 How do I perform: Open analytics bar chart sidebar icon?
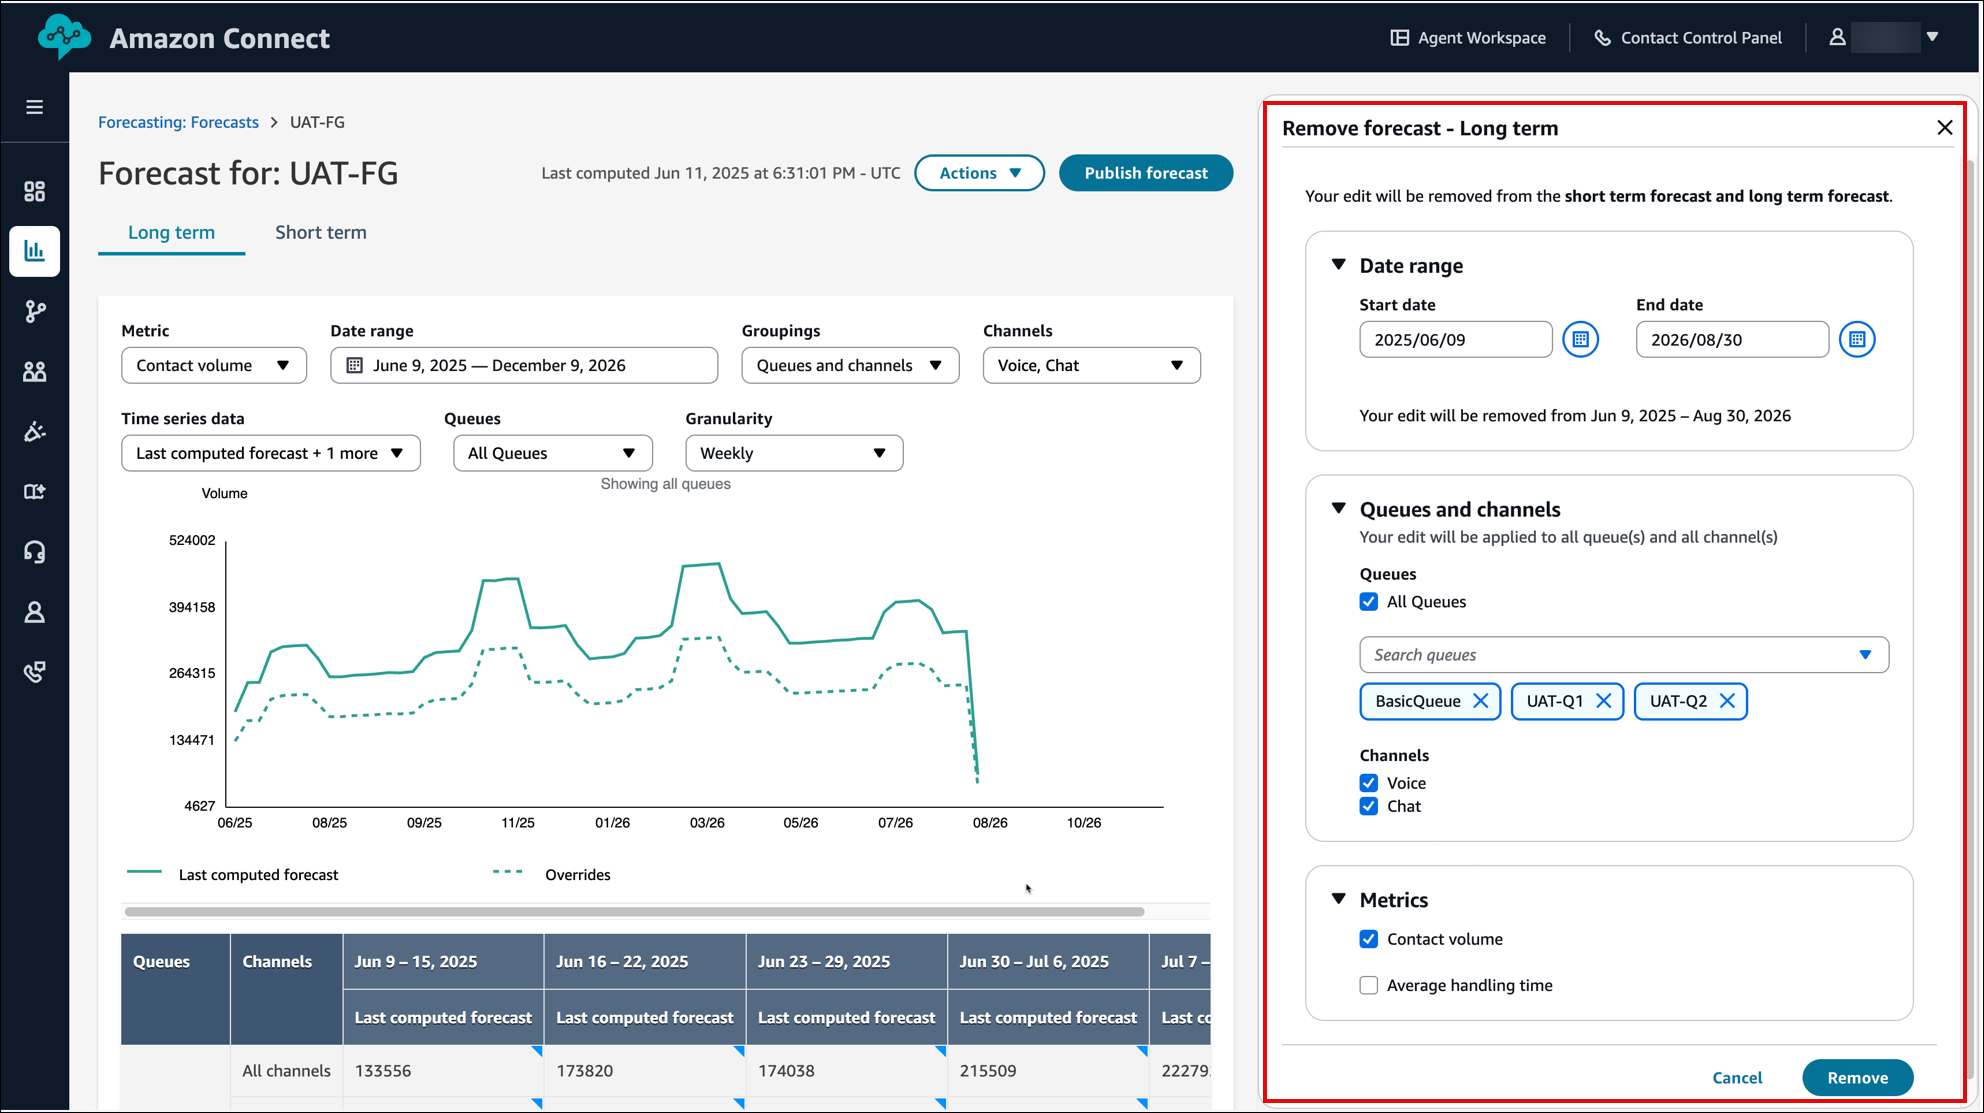click(x=34, y=251)
